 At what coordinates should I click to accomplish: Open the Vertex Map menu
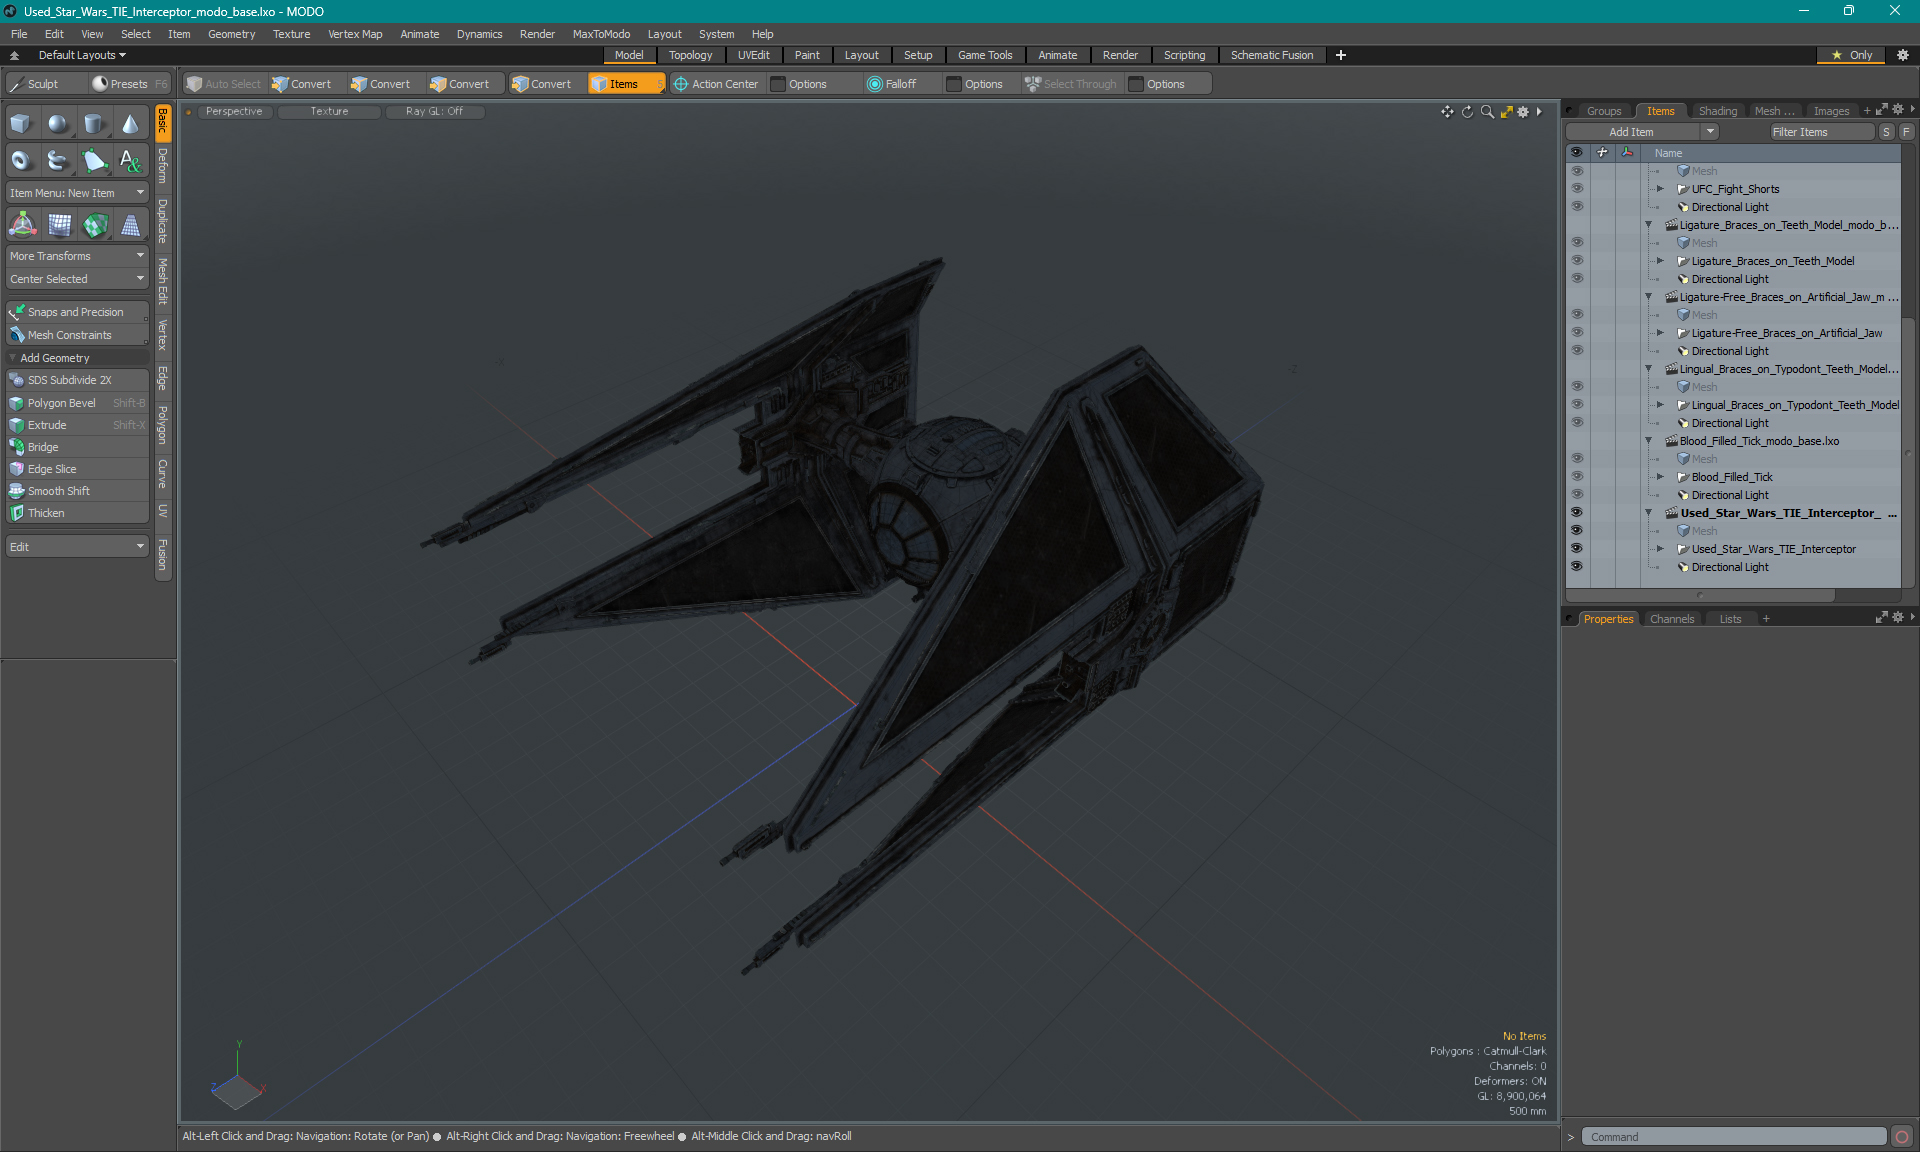pyautogui.click(x=355, y=34)
